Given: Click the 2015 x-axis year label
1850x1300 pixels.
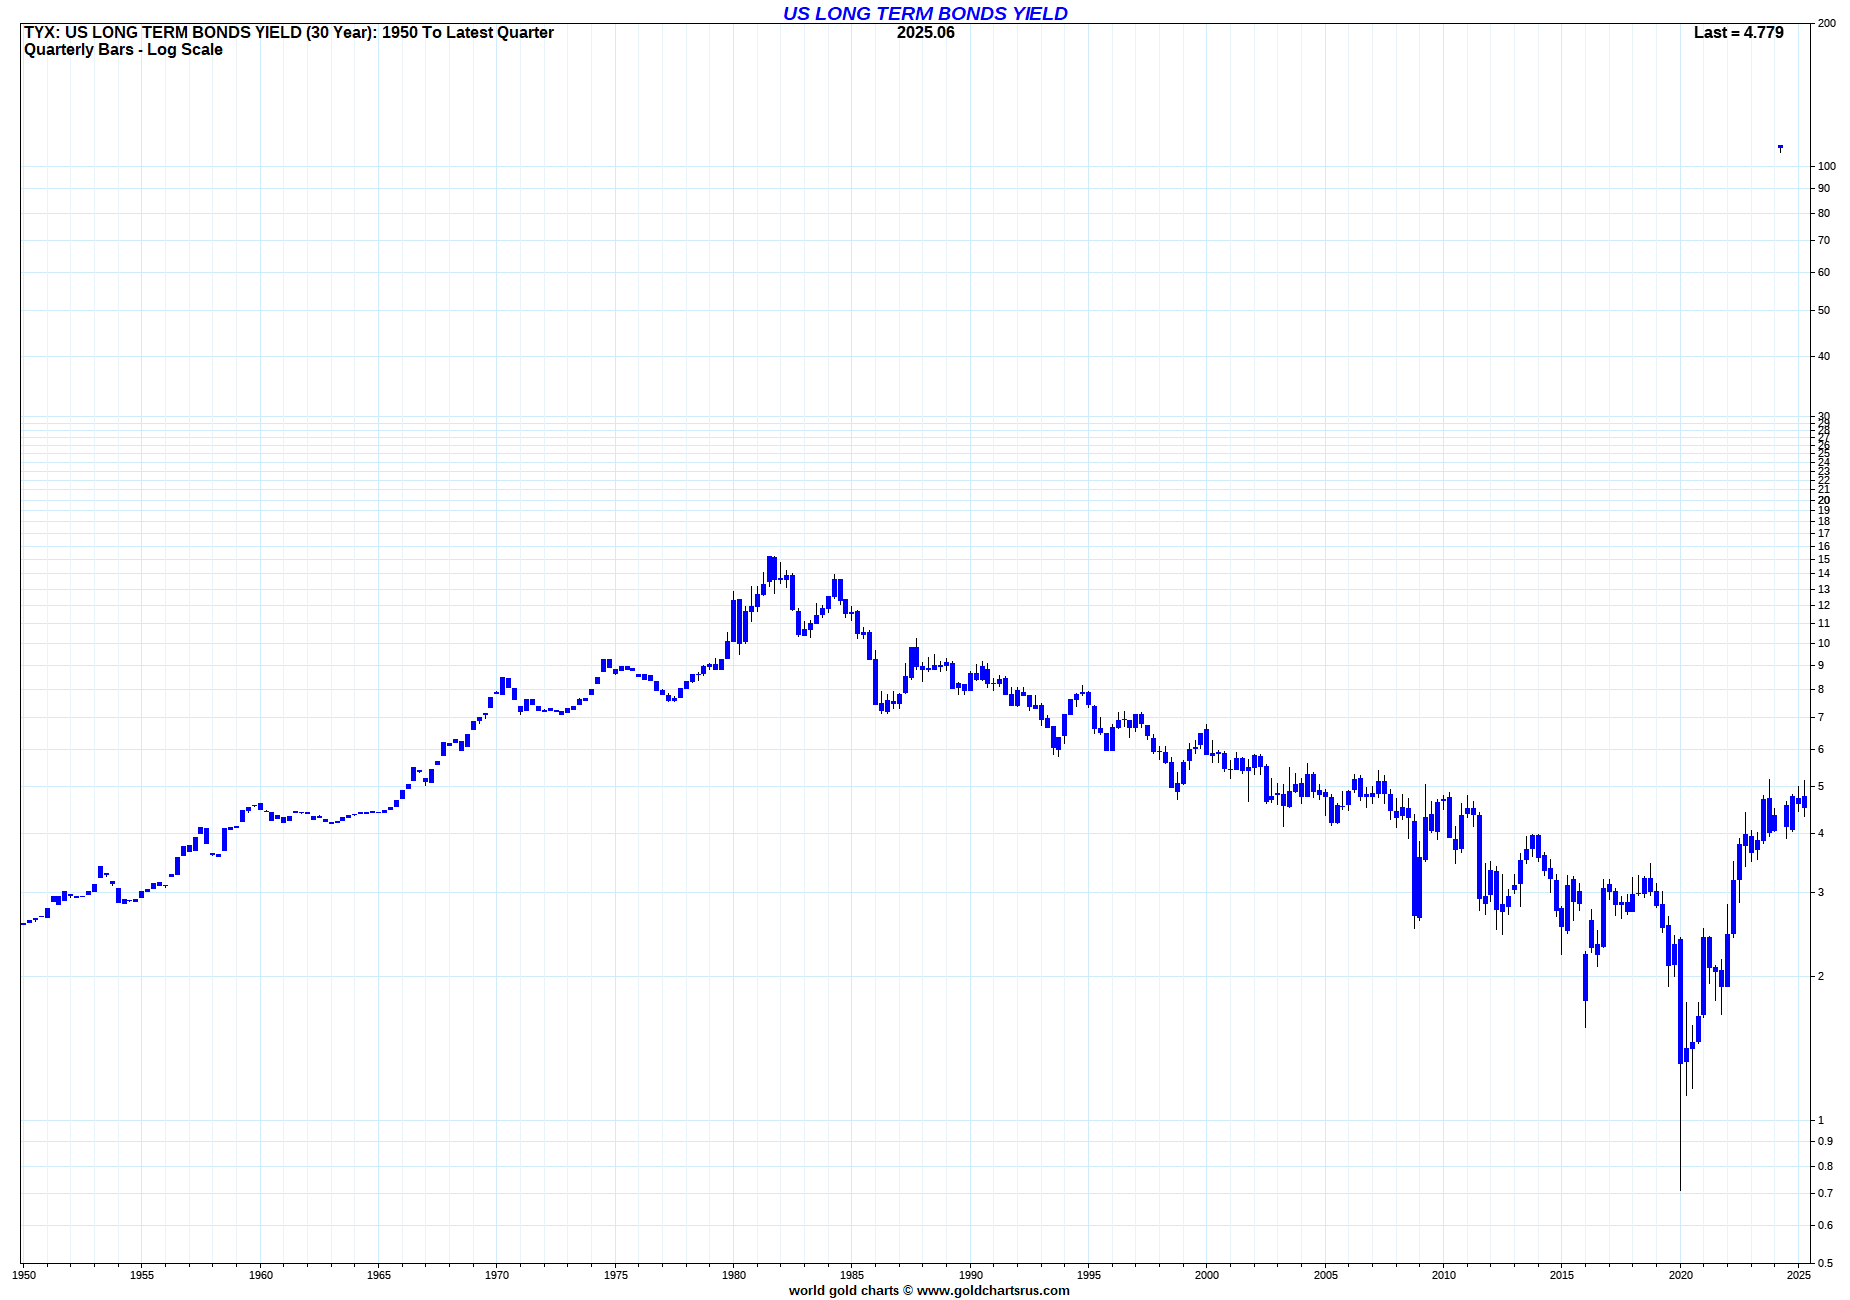Looking at the screenshot, I should pyautogui.click(x=1562, y=1275).
